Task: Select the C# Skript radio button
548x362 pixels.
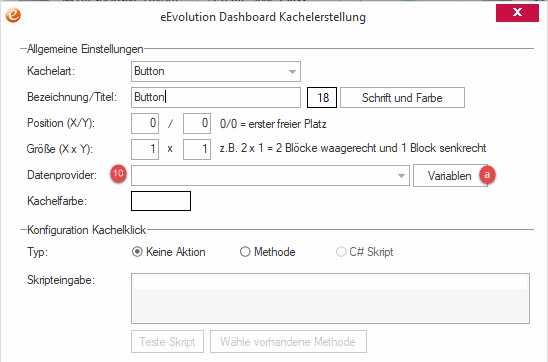Action: (341, 252)
